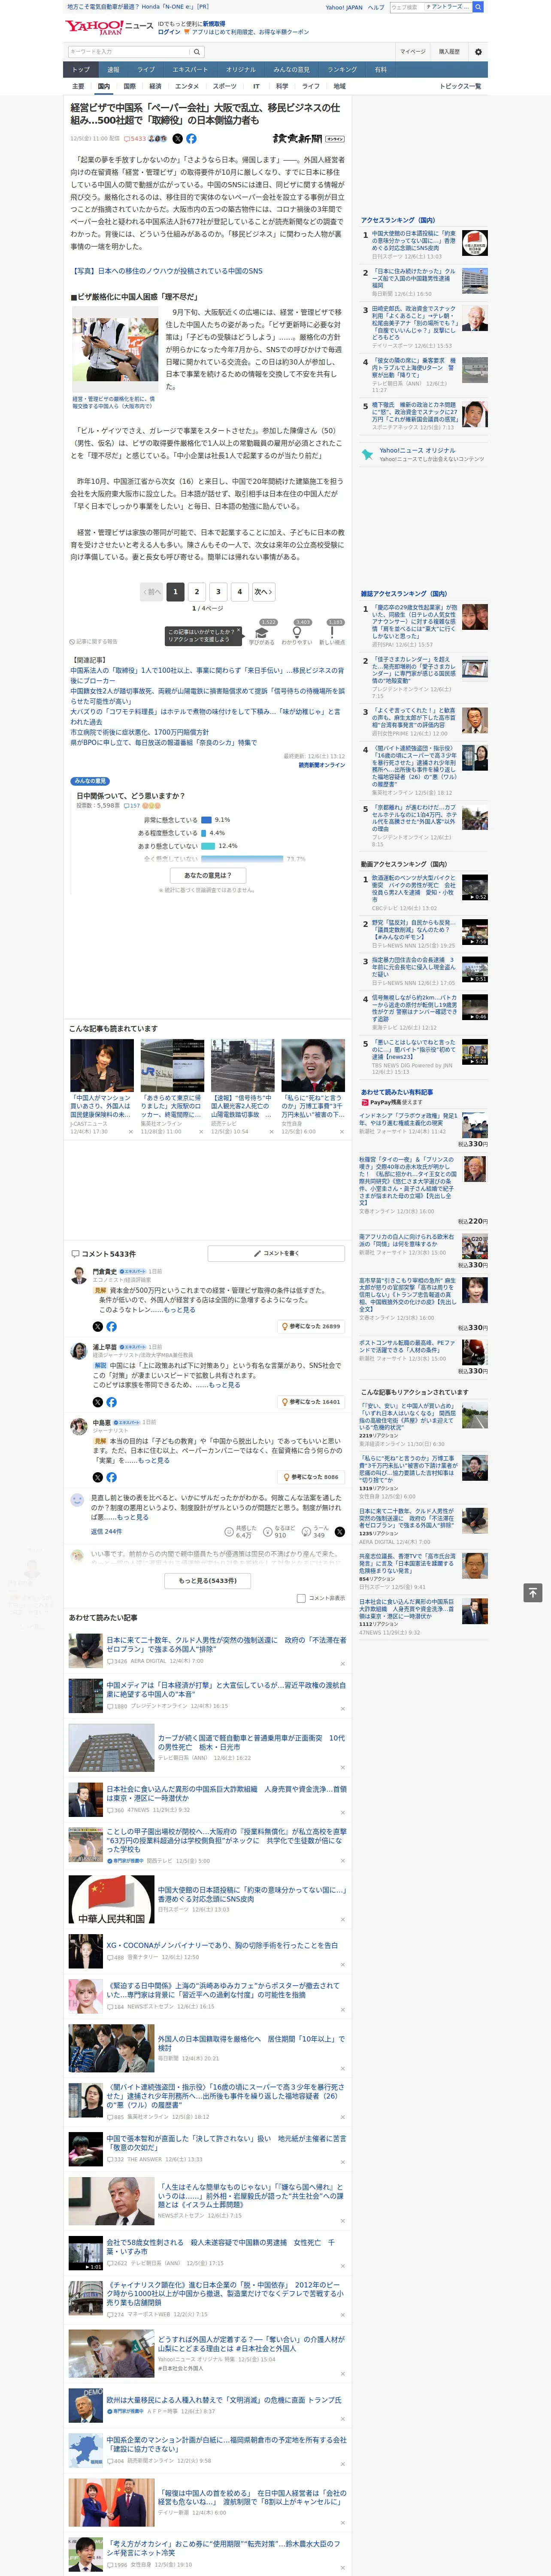
Task: Select the エンタメ category
Action: pos(187,86)
